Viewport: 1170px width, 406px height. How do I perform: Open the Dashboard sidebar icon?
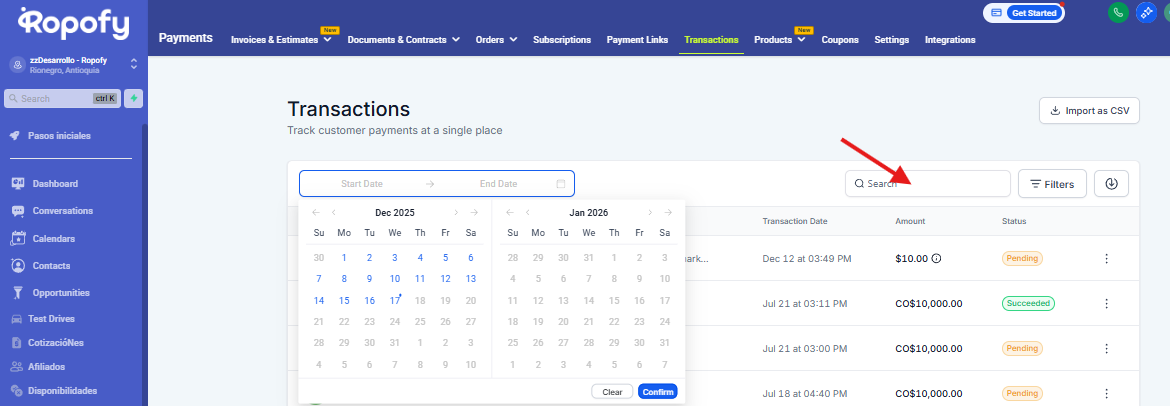click(x=17, y=184)
